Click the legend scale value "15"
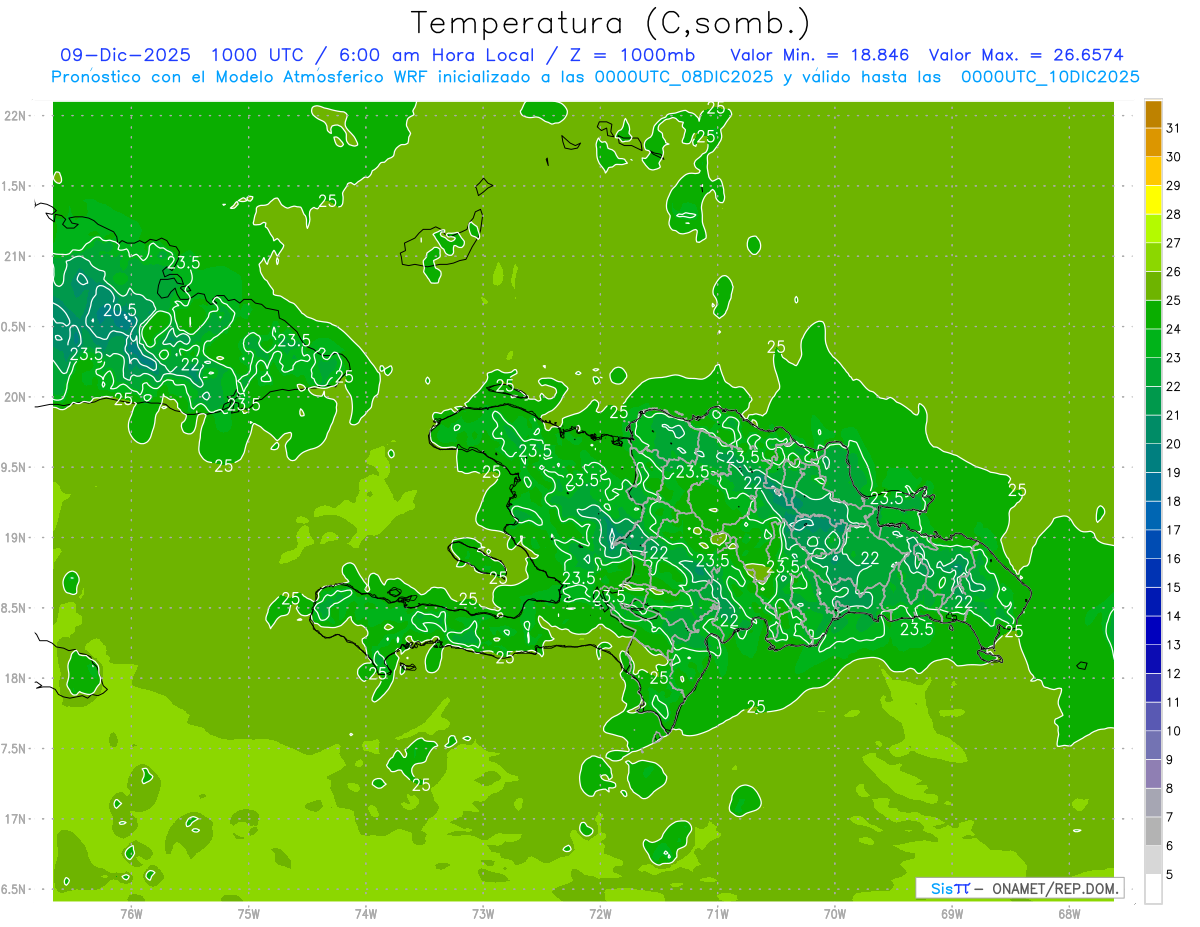The height and width of the screenshot is (927, 1200). (x=1173, y=588)
